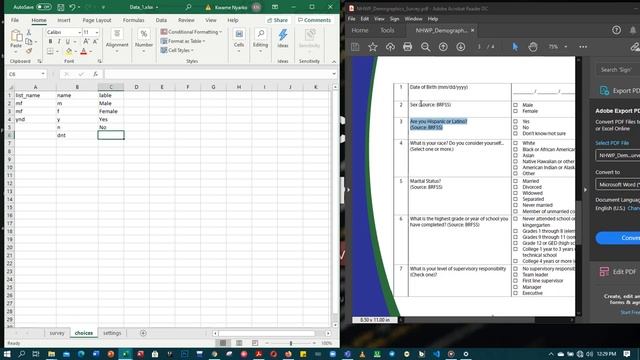This screenshot has width=640, height=360.
Task: Expand Conditional Formatting dropdown
Action: pyautogui.click(x=220, y=32)
